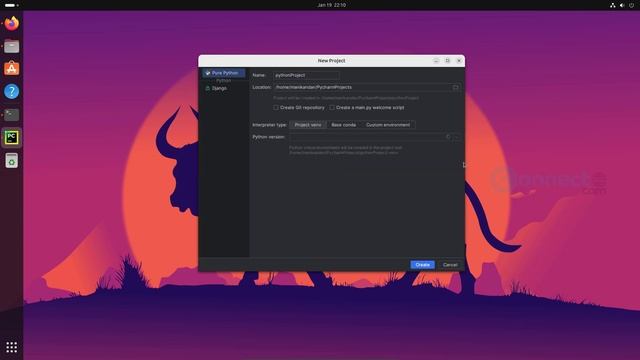
Task: Enable Create Git repository checkbox
Action: (276, 108)
